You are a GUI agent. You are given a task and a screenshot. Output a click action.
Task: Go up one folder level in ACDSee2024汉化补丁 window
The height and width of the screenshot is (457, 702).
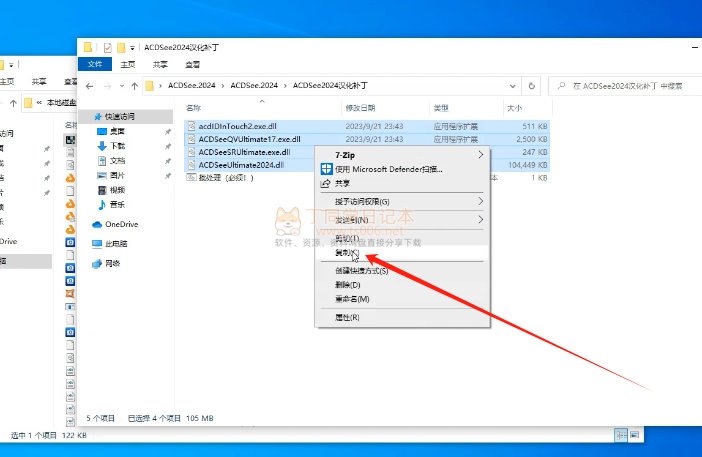coord(134,86)
